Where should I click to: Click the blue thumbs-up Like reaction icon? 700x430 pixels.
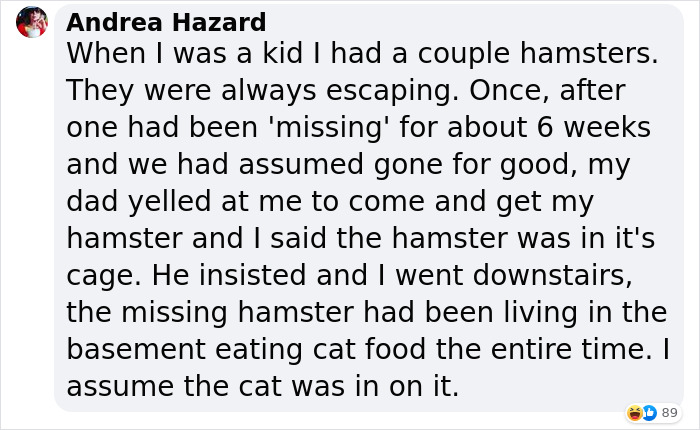click(x=648, y=412)
